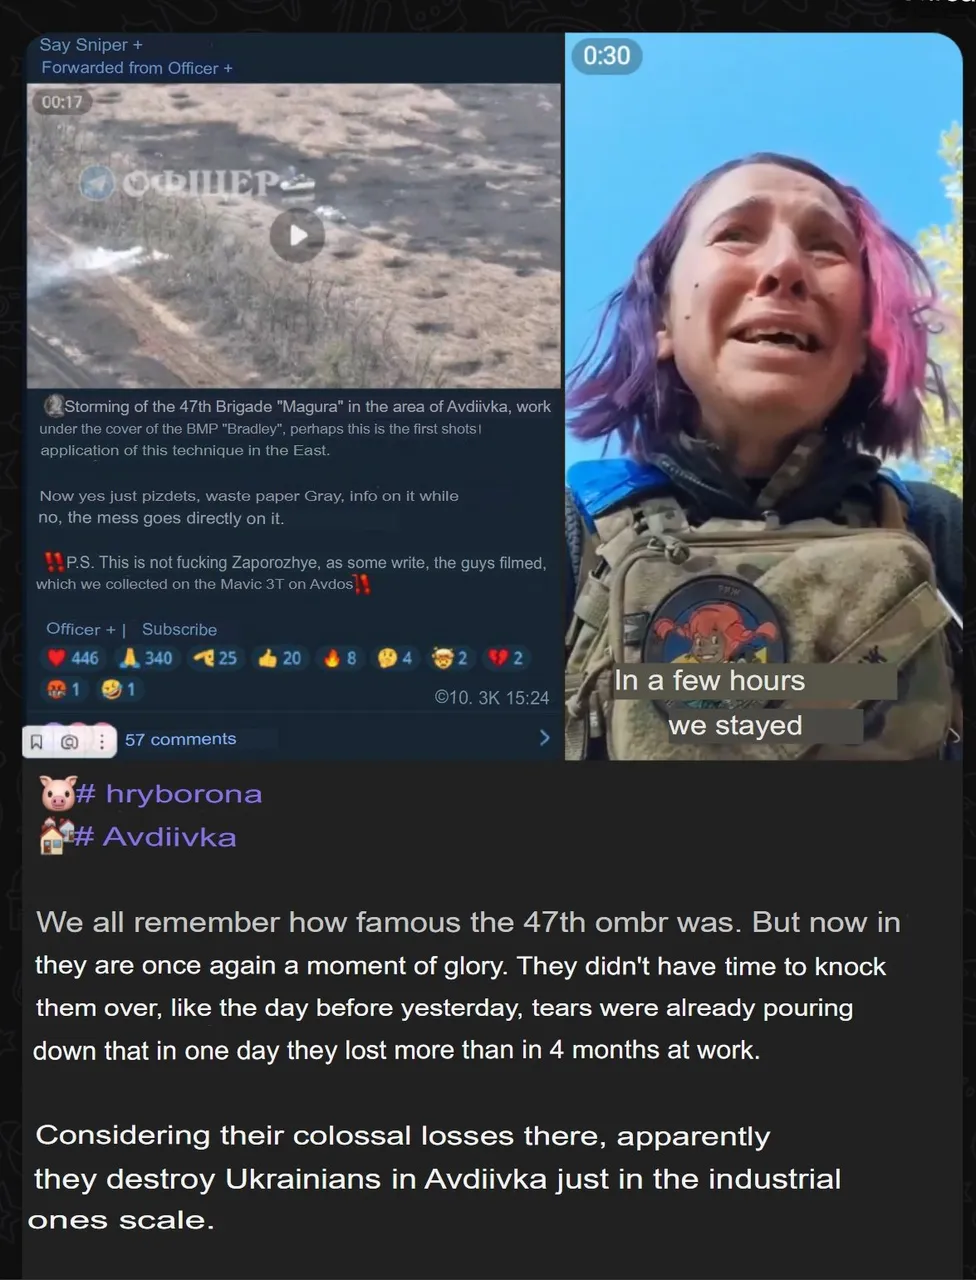Click the praying hands reaction 340
This screenshot has width=976, height=1280.
[146, 658]
